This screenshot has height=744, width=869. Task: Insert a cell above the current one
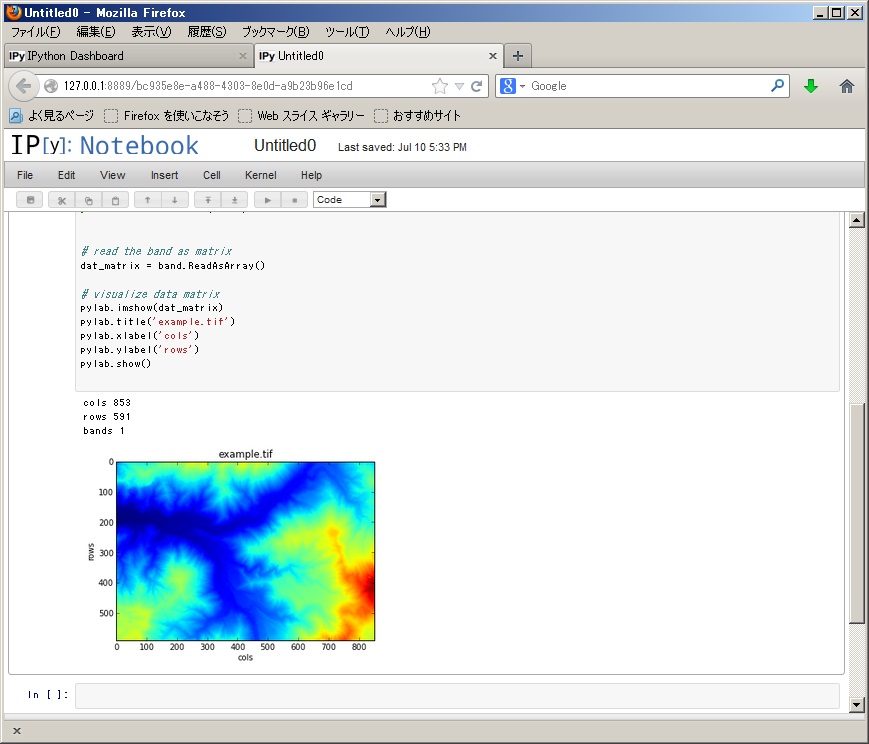coord(208,200)
